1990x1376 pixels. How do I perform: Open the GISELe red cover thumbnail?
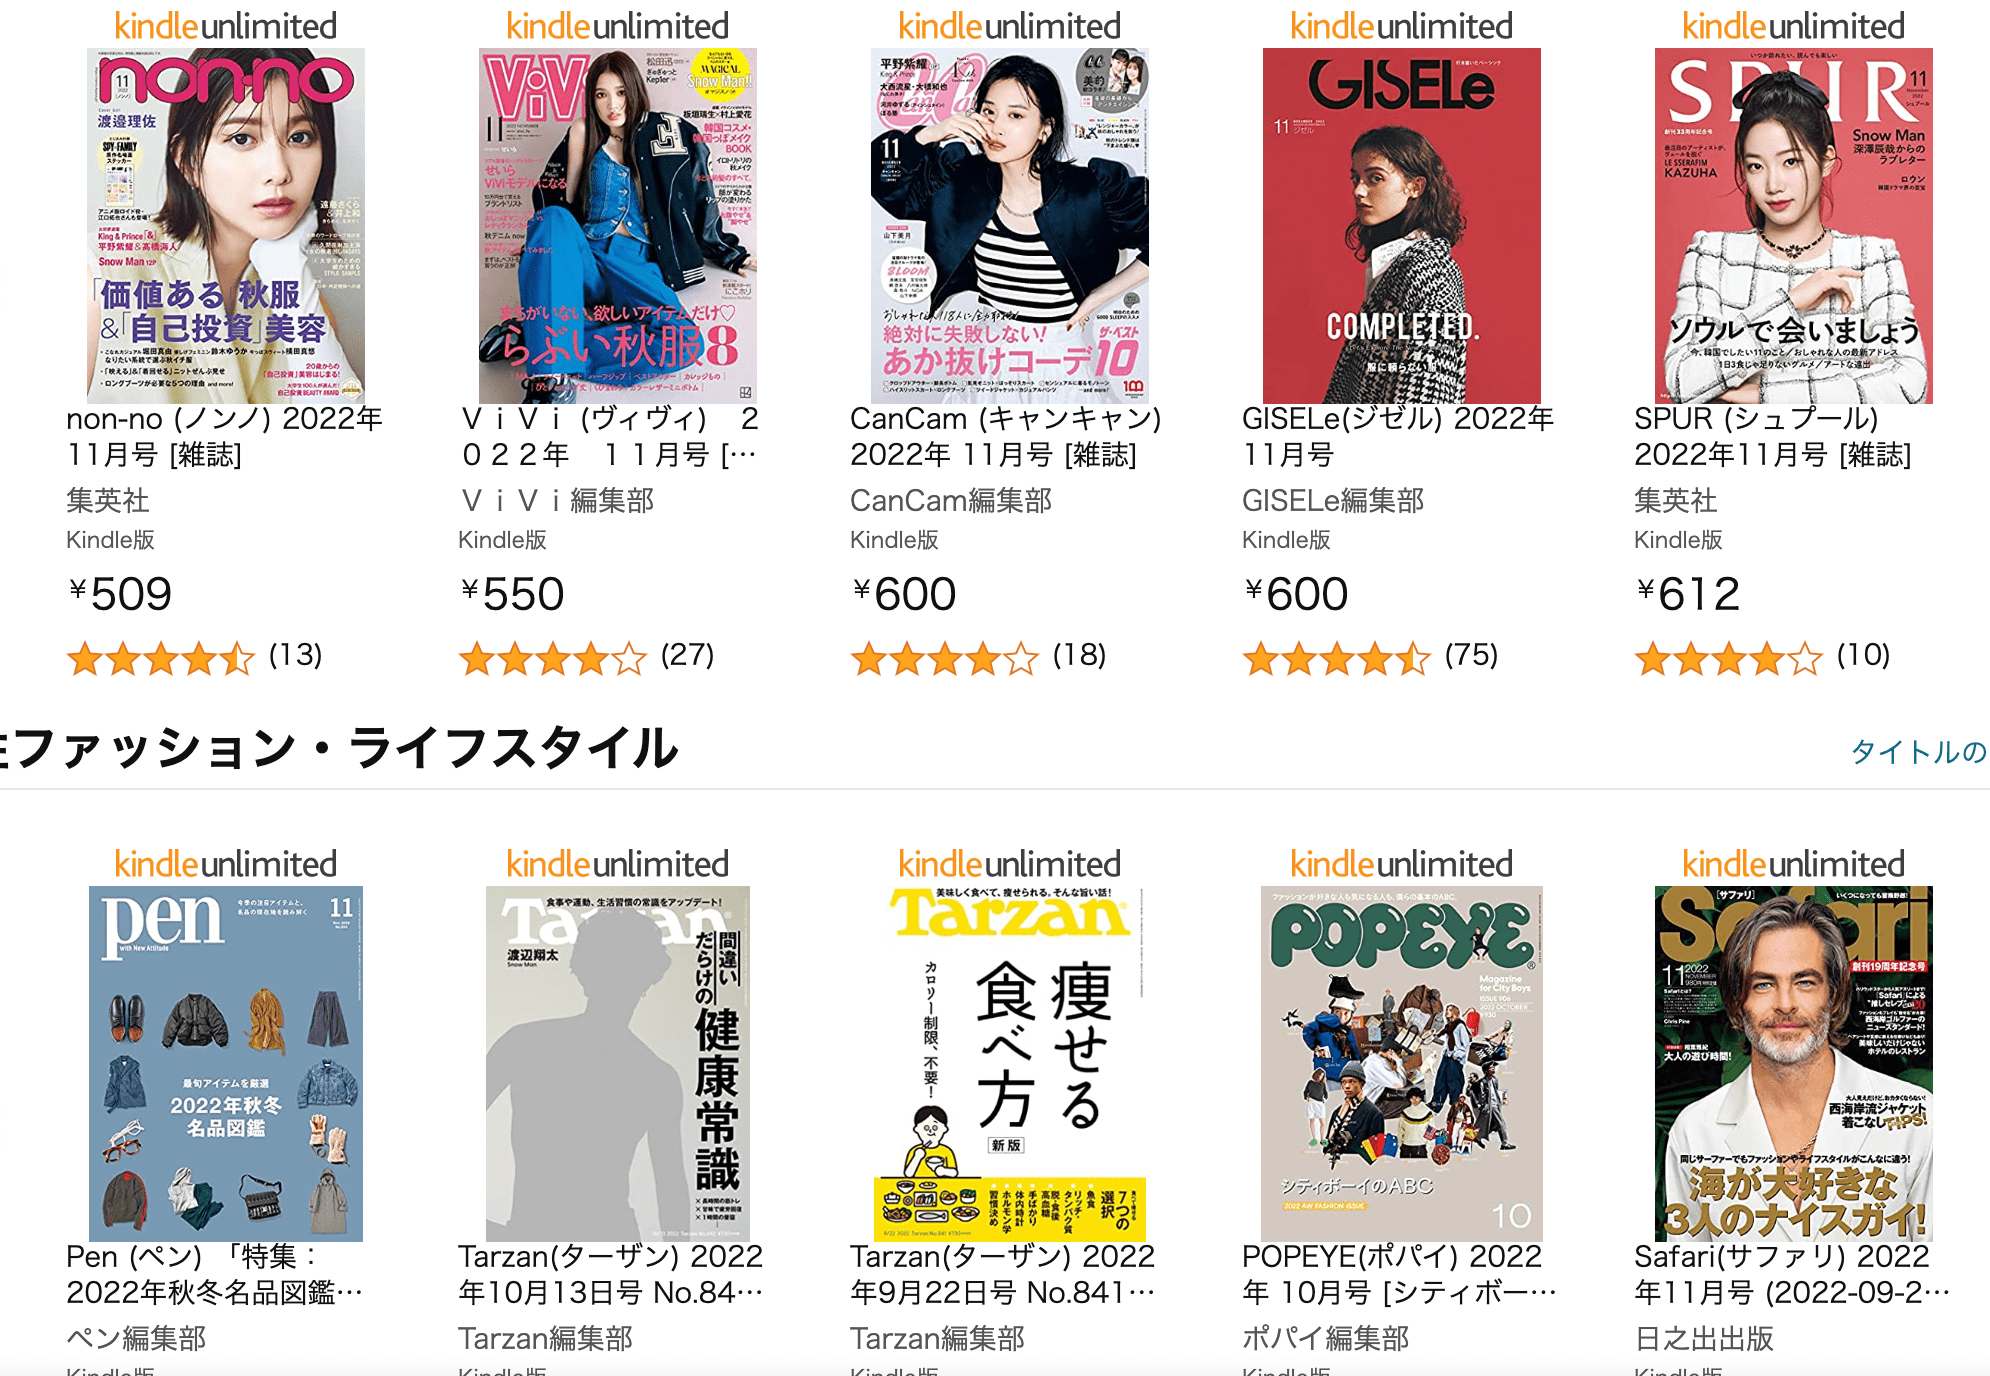[x=1402, y=226]
